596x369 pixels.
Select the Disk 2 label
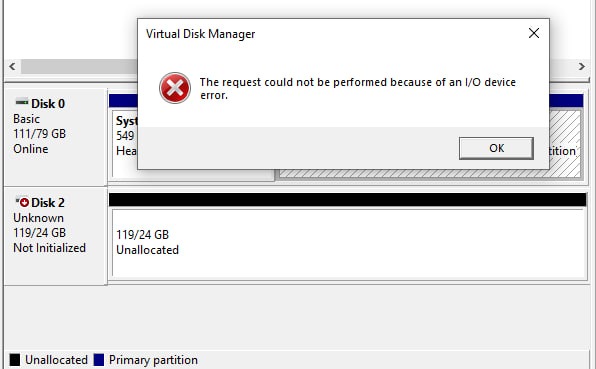48,203
